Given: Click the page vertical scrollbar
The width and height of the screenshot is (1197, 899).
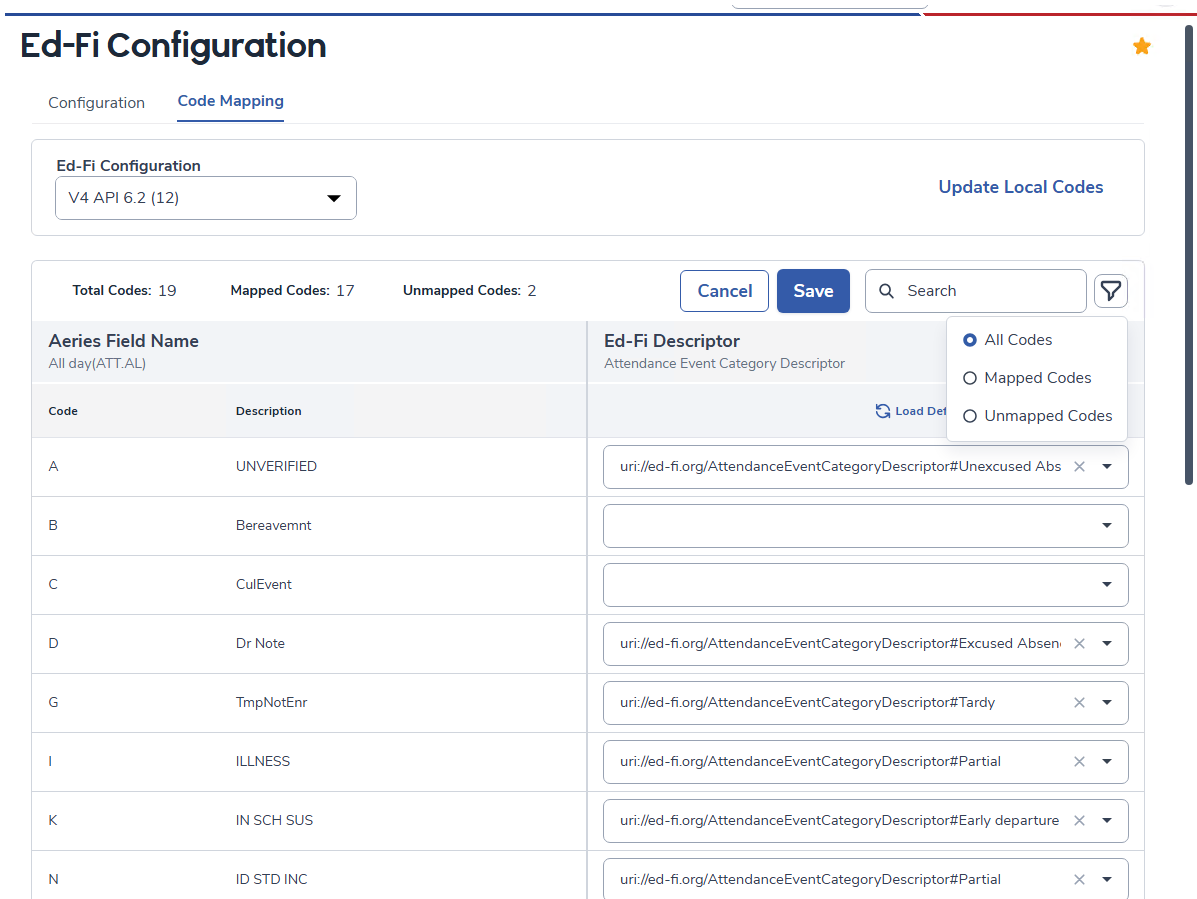Looking at the screenshot, I should pyautogui.click(x=1189, y=256).
